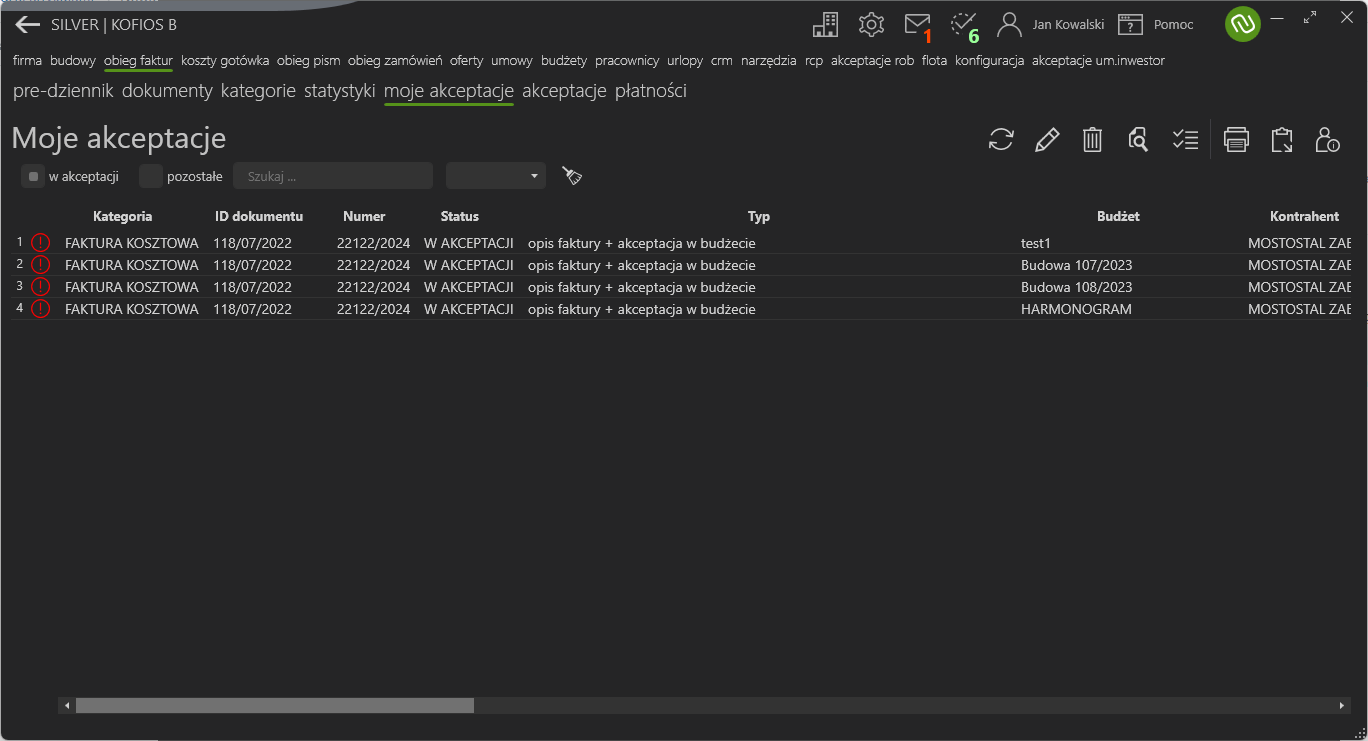Click the checklist icon in toolbar
The height and width of the screenshot is (741, 1368).
[x=1185, y=140]
